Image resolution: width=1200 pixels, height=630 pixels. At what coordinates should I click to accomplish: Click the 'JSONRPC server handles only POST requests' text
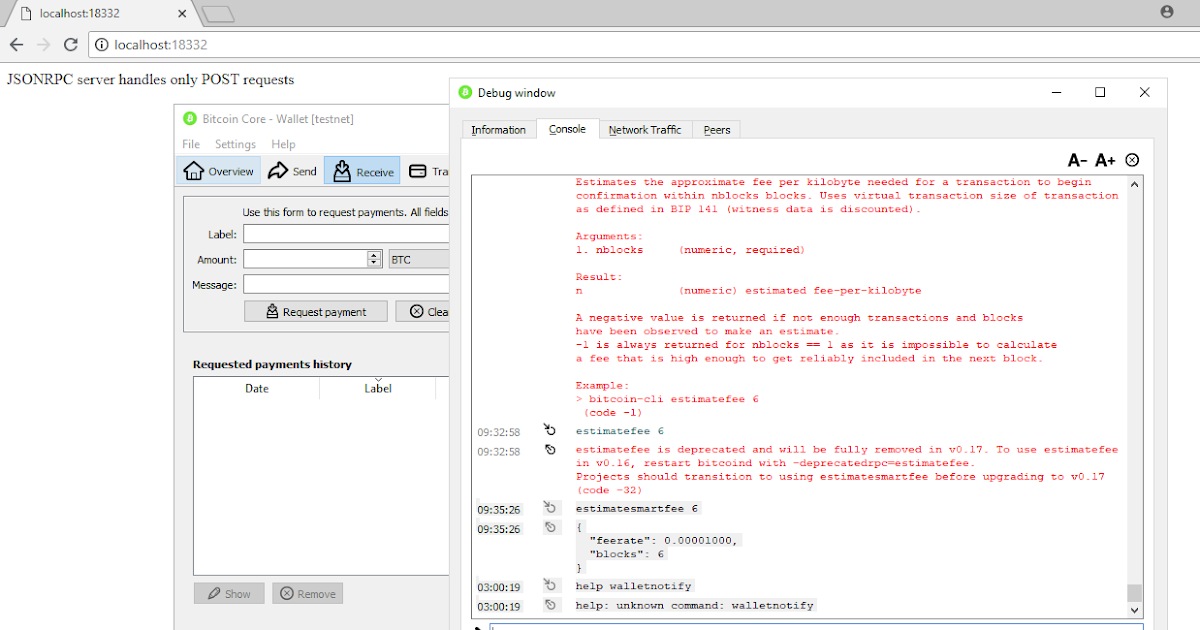pyautogui.click(x=150, y=79)
